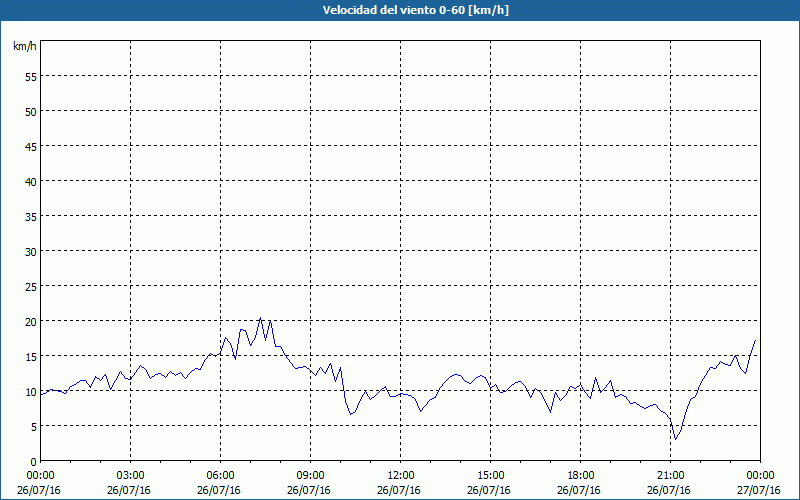Click the wind speed peak near 07:20

point(260,318)
